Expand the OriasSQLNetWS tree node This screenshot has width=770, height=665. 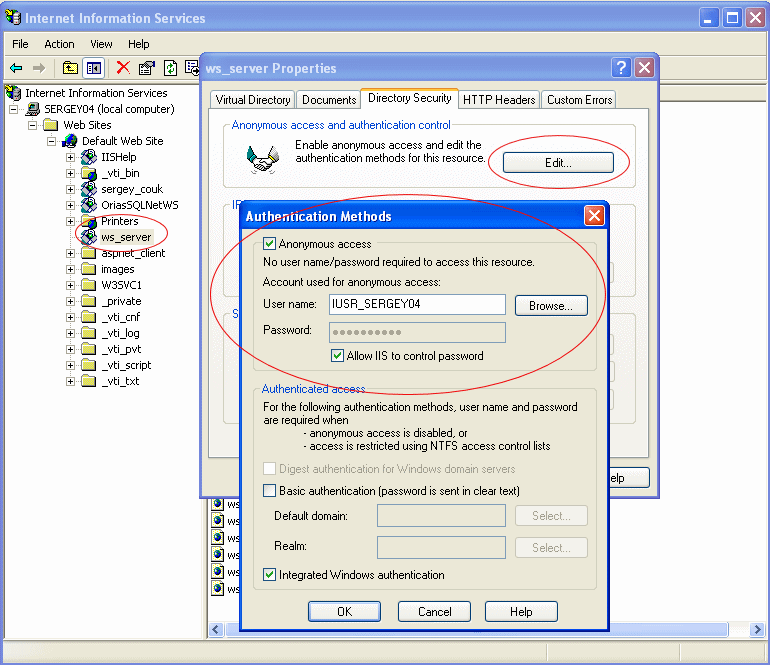(70, 205)
